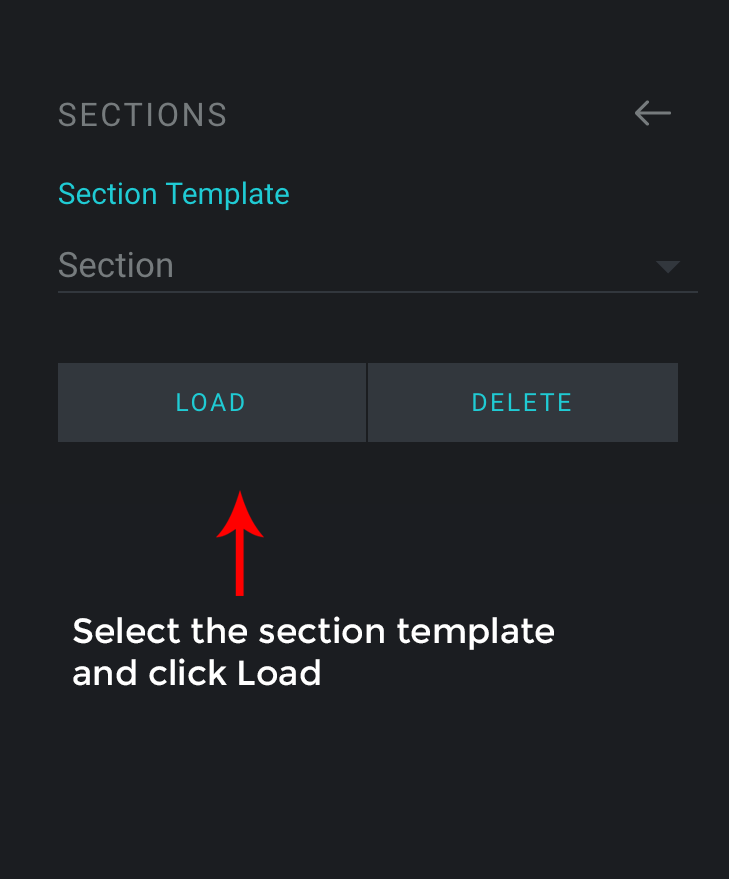Click the Section Template label
This screenshot has height=879, width=729.
click(174, 194)
